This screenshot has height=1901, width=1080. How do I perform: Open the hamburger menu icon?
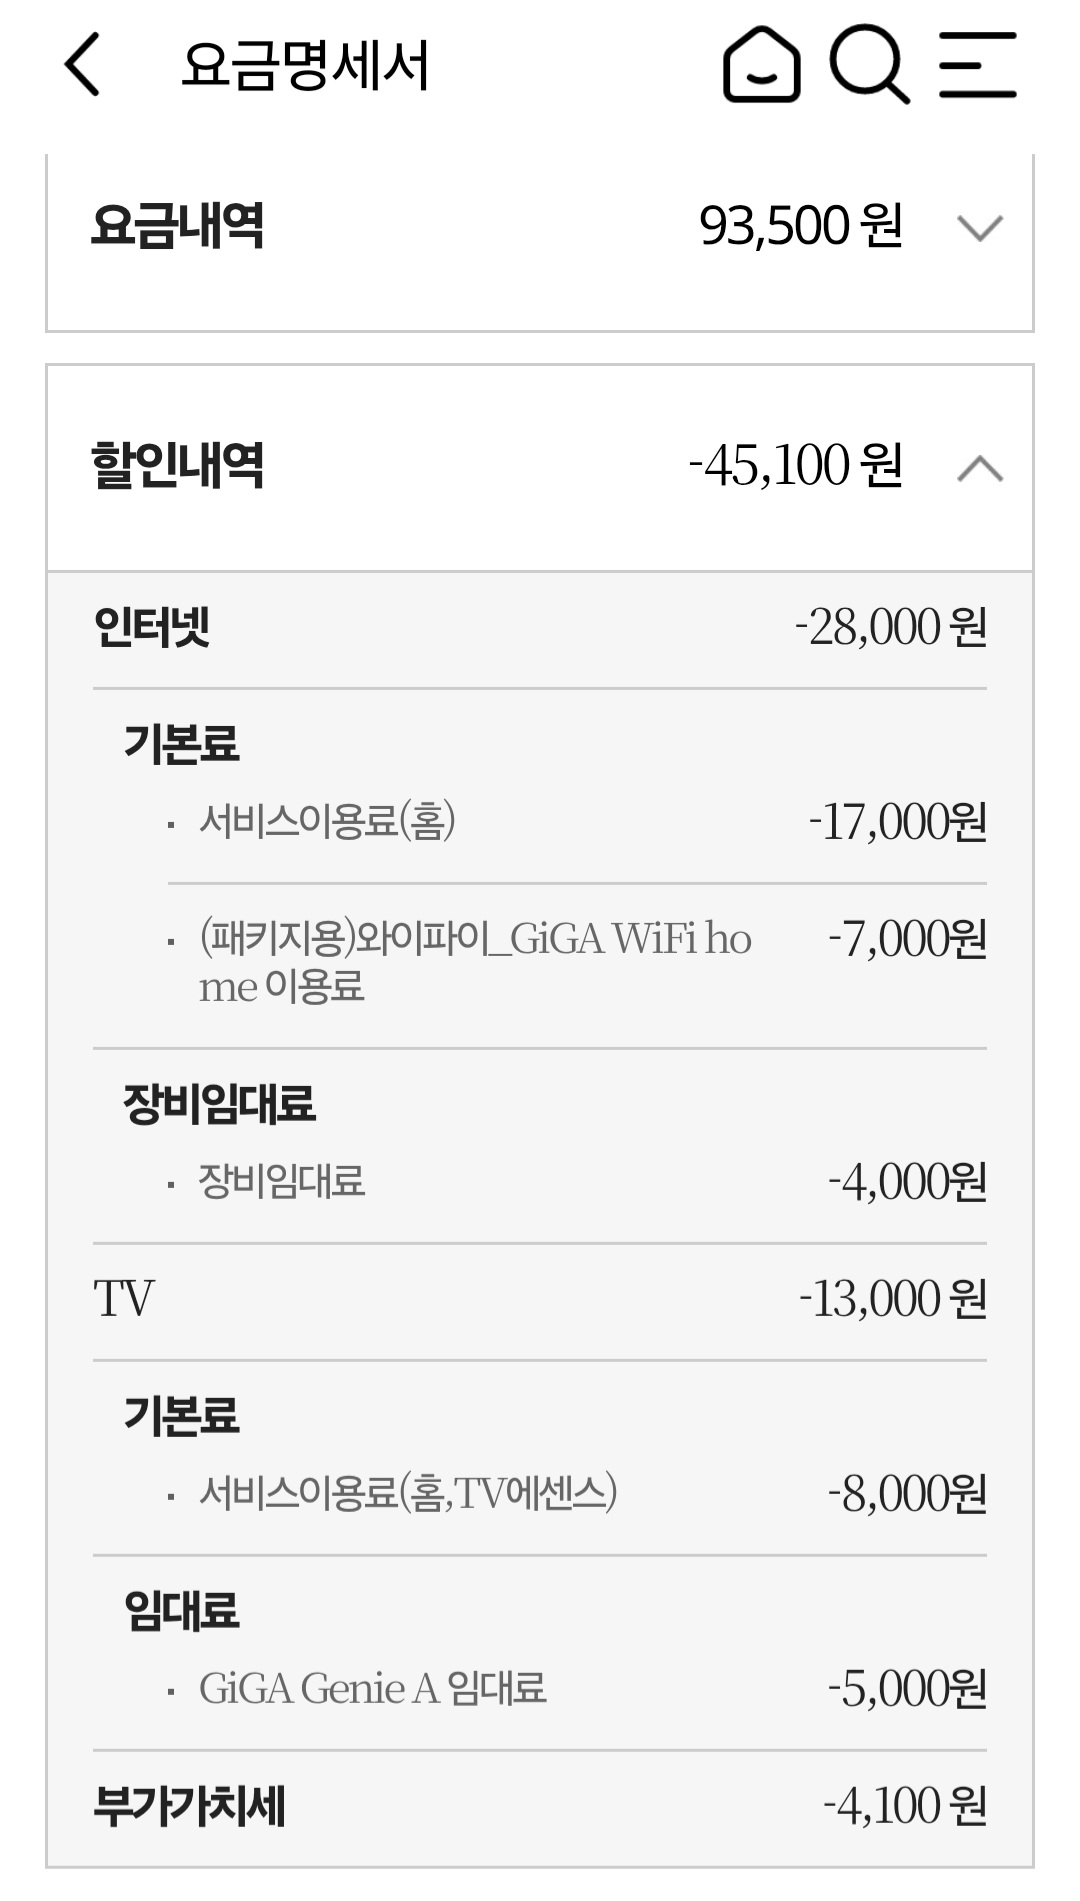[977, 65]
